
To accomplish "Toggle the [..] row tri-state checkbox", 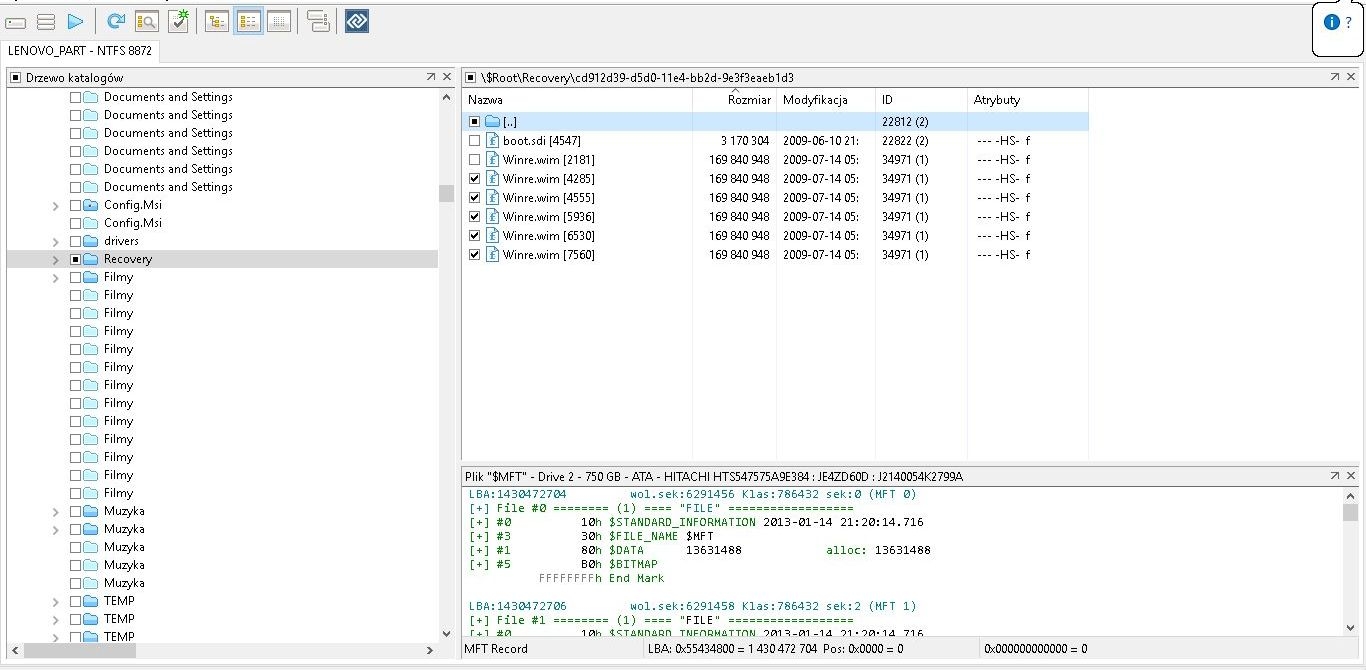I will (475, 122).
